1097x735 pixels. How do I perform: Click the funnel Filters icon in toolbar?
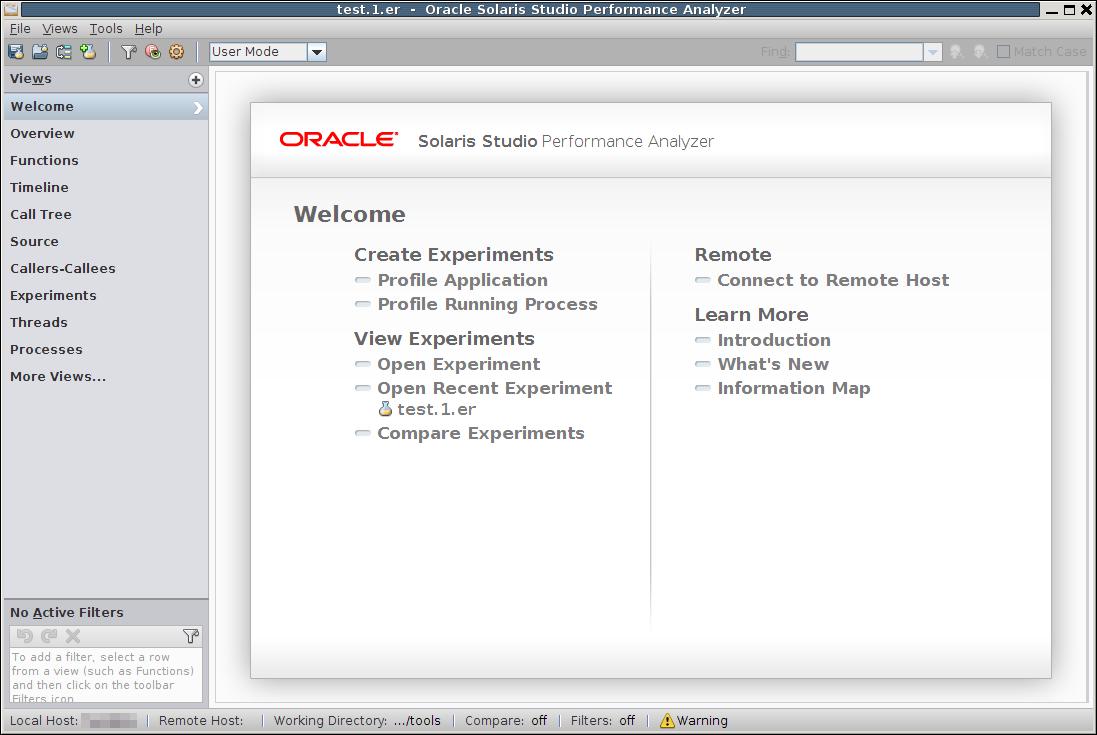pos(129,52)
